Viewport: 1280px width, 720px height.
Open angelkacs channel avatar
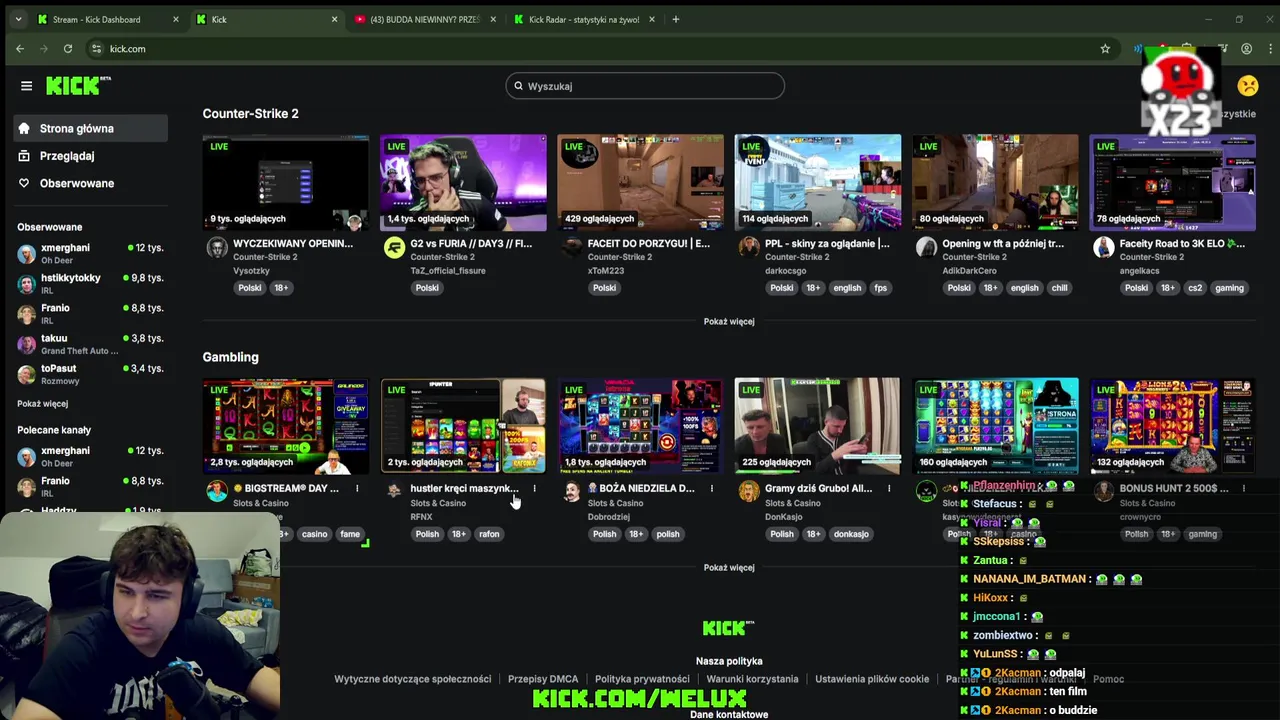1103,247
